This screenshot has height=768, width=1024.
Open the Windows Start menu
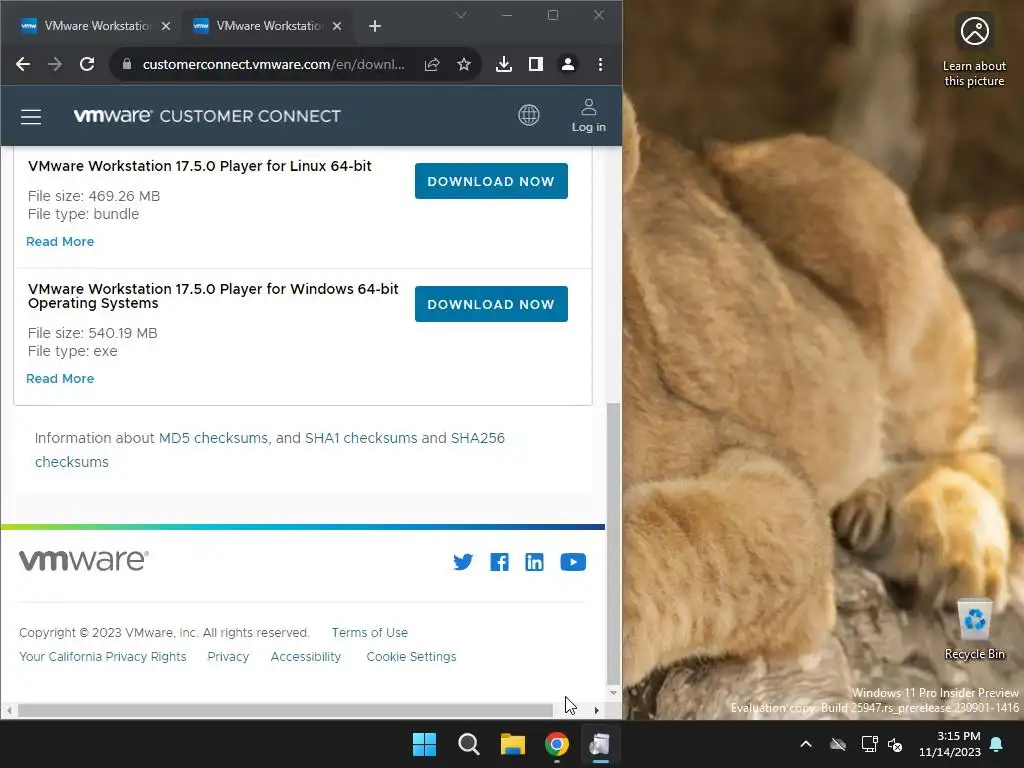[424, 744]
